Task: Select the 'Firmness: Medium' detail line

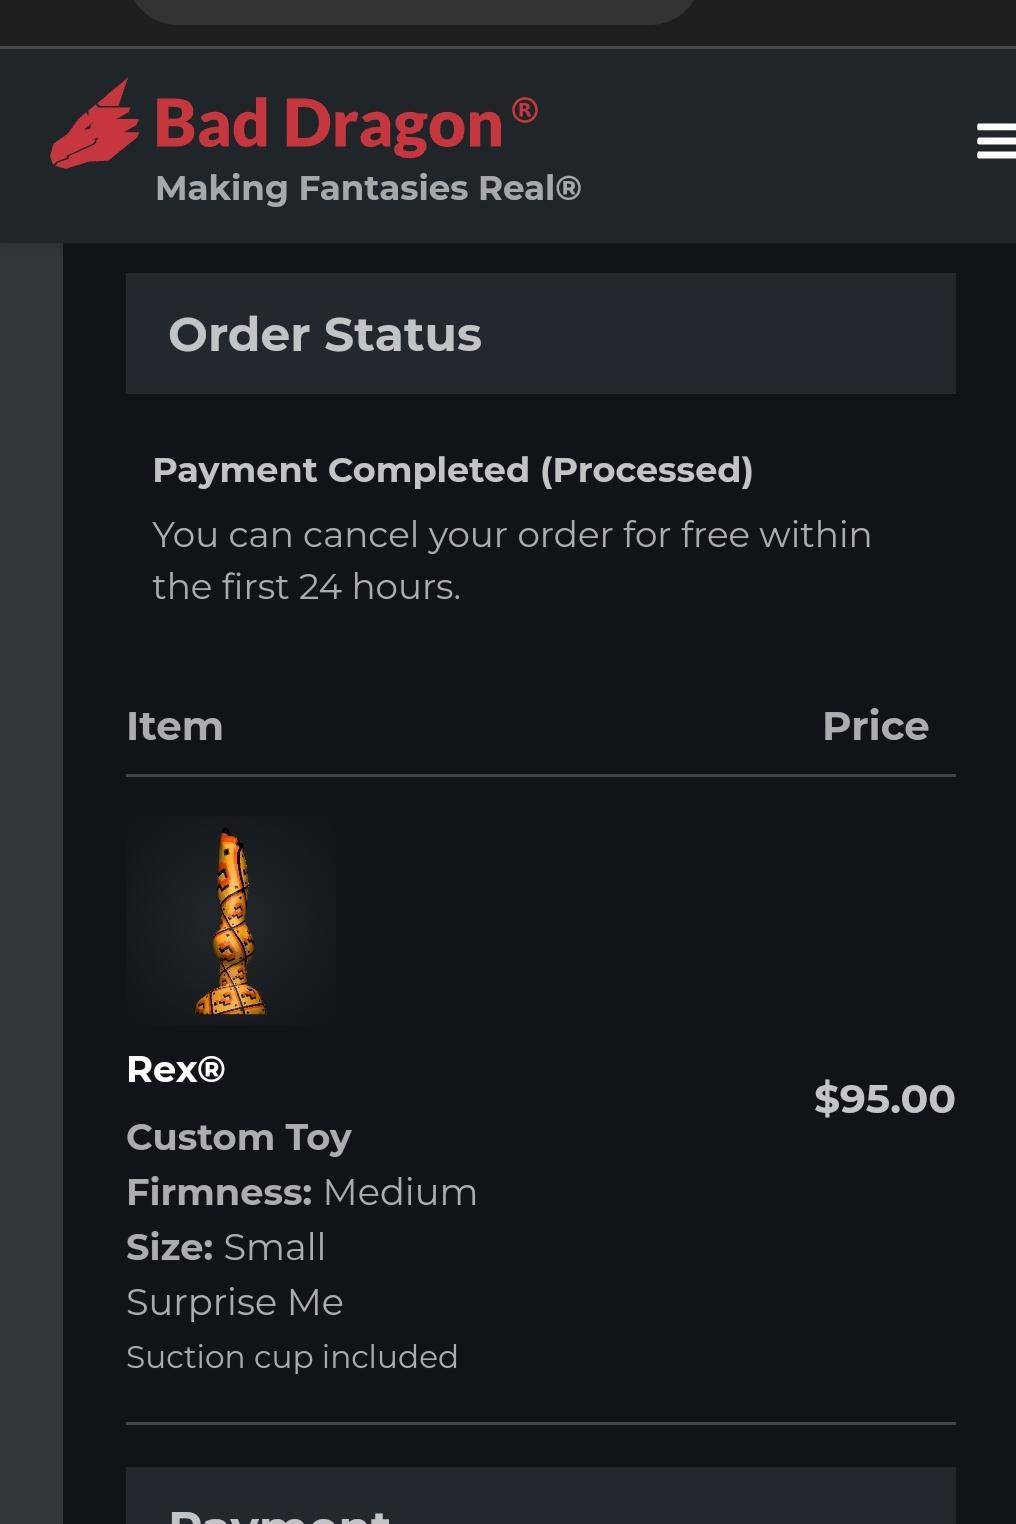Action: (x=300, y=1191)
